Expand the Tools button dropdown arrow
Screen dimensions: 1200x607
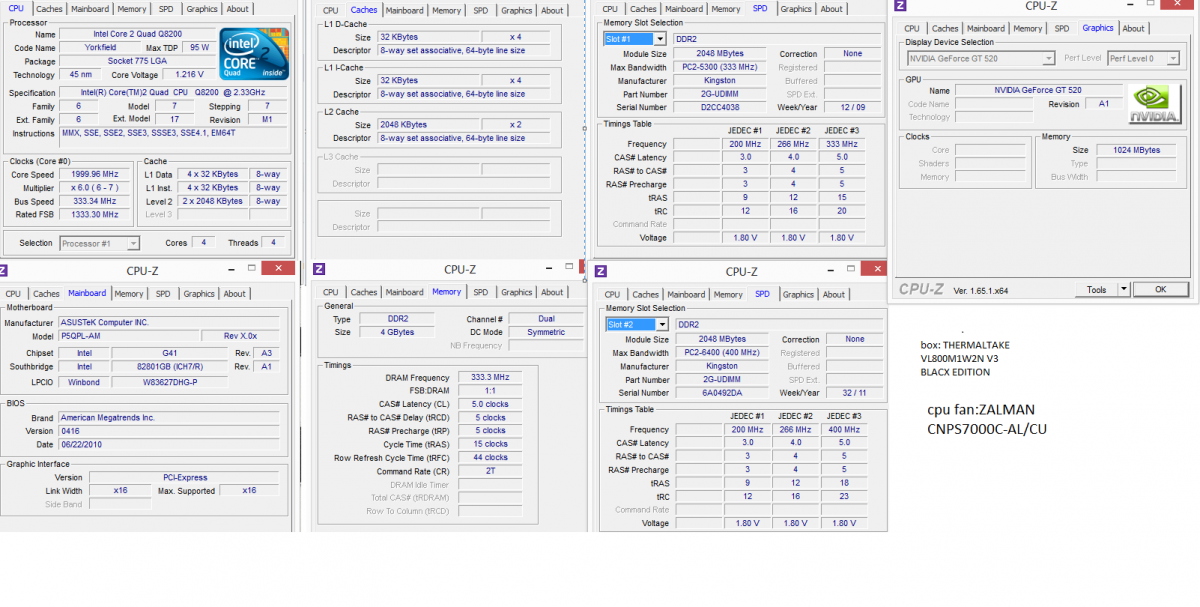pos(1124,289)
